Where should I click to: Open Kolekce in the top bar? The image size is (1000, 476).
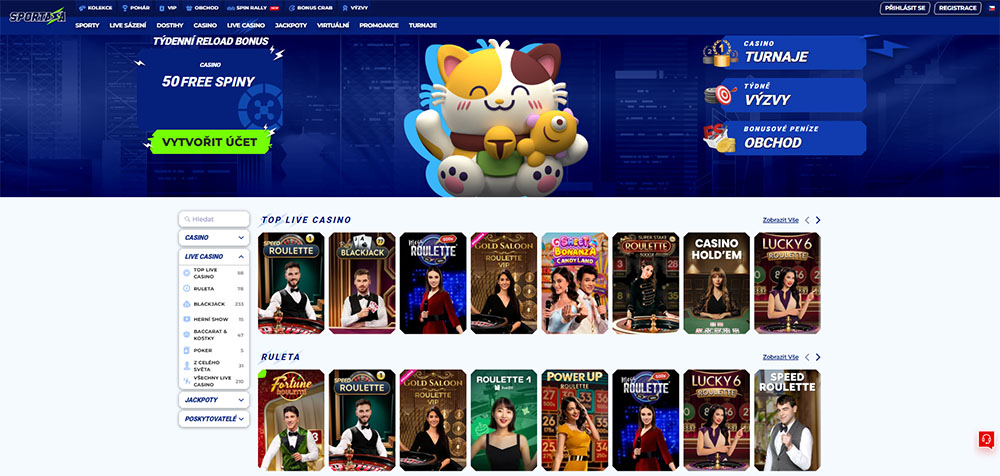pyautogui.click(x=96, y=8)
